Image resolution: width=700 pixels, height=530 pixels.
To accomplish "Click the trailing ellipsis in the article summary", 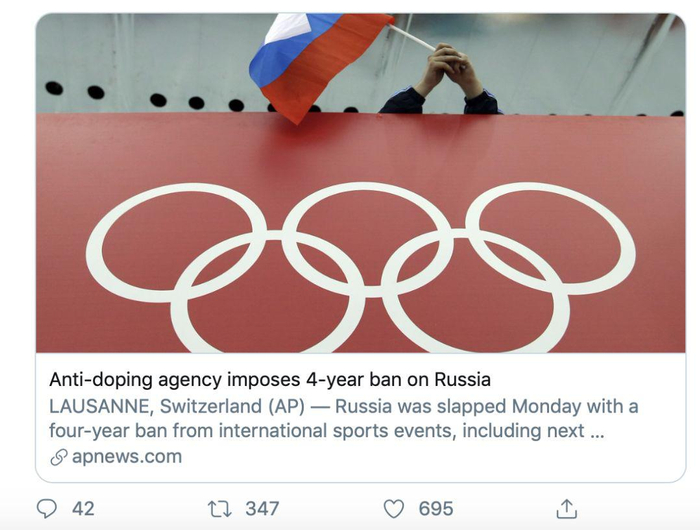I will point(598,431).
